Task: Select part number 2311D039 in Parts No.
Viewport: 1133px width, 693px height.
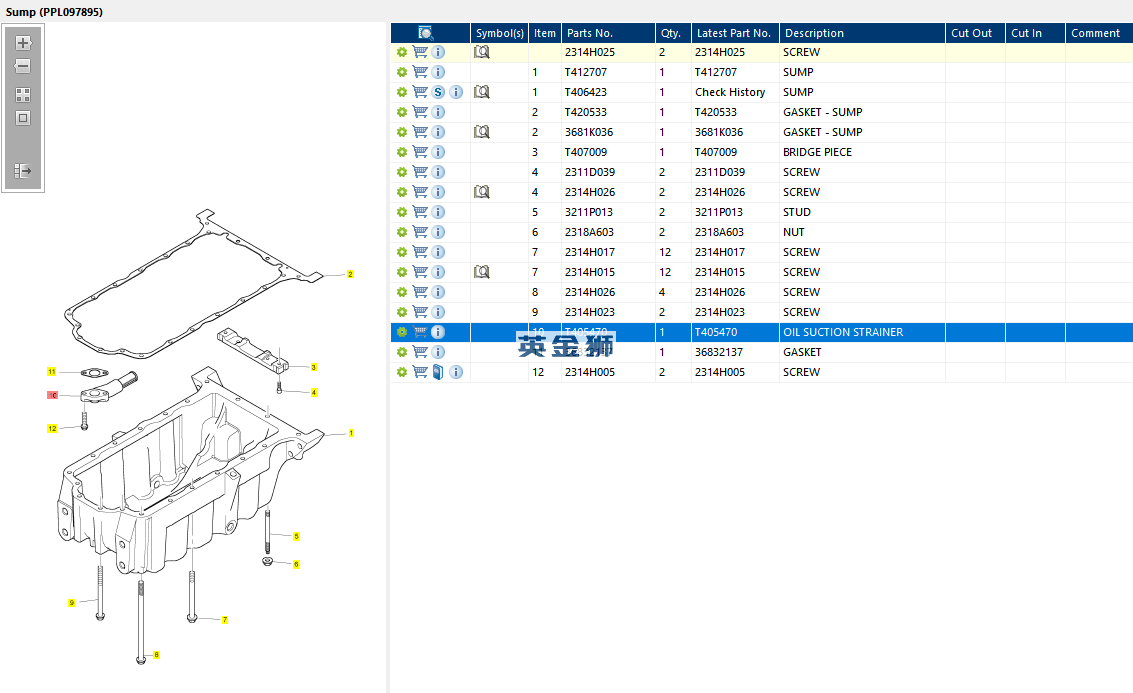Action: [590, 172]
